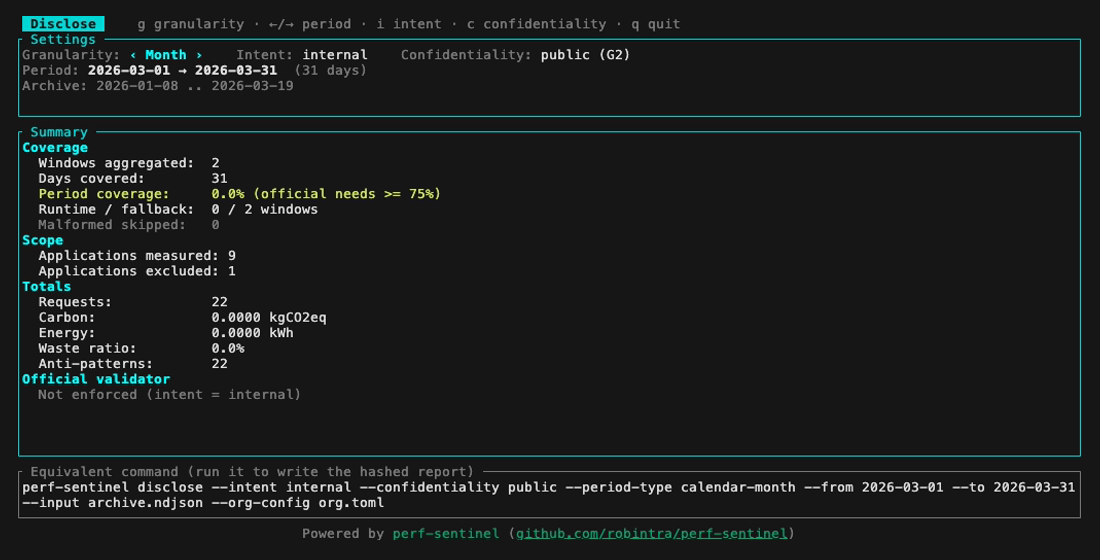The width and height of the screenshot is (1100, 560).
Task: Click the 'Malformed skipped: 0' row
Action: (x=129, y=225)
